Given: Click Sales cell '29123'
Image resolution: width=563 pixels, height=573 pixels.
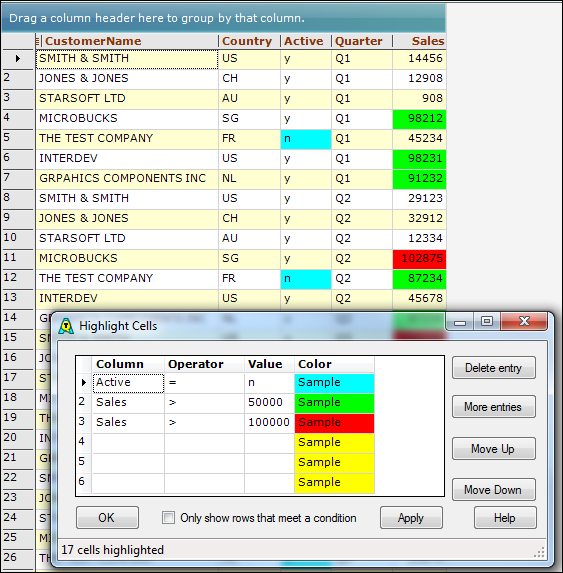Looking at the screenshot, I should pyautogui.click(x=419, y=199).
